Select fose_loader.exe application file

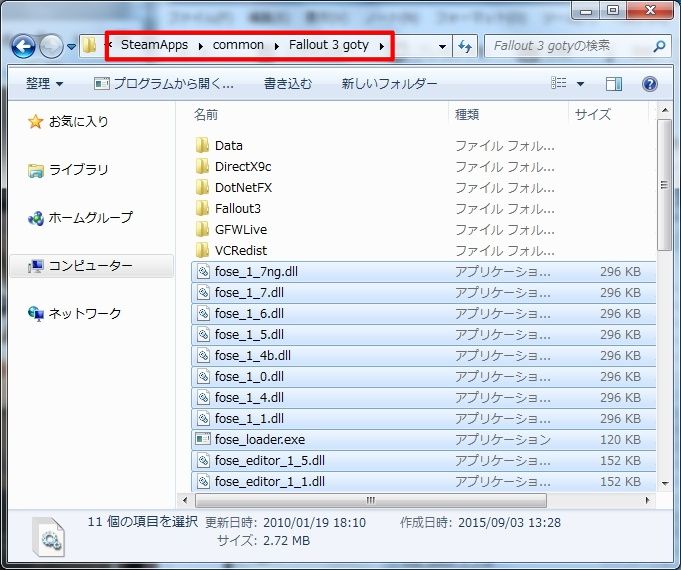[423, 439]
